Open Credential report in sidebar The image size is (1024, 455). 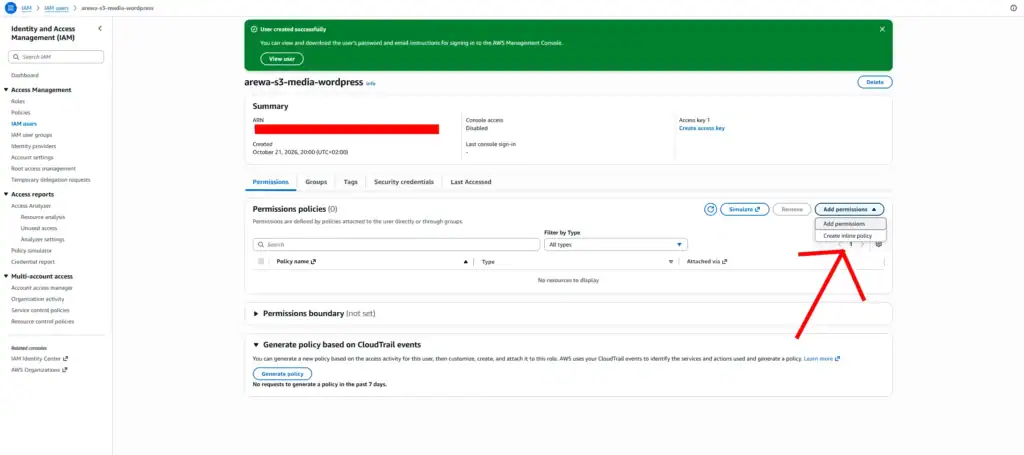33,262
